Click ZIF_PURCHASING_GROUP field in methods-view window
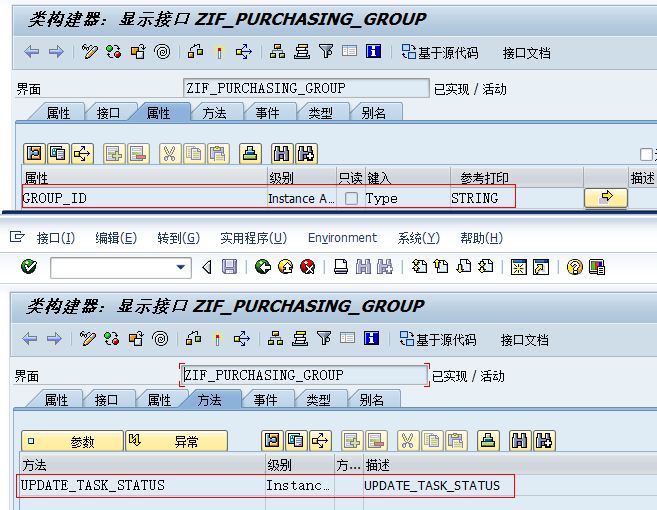 (x=304, y=375)
